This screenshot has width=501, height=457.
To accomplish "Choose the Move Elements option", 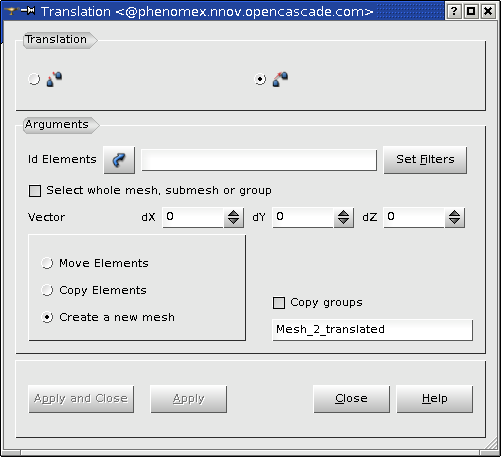I will click(47, 263).
